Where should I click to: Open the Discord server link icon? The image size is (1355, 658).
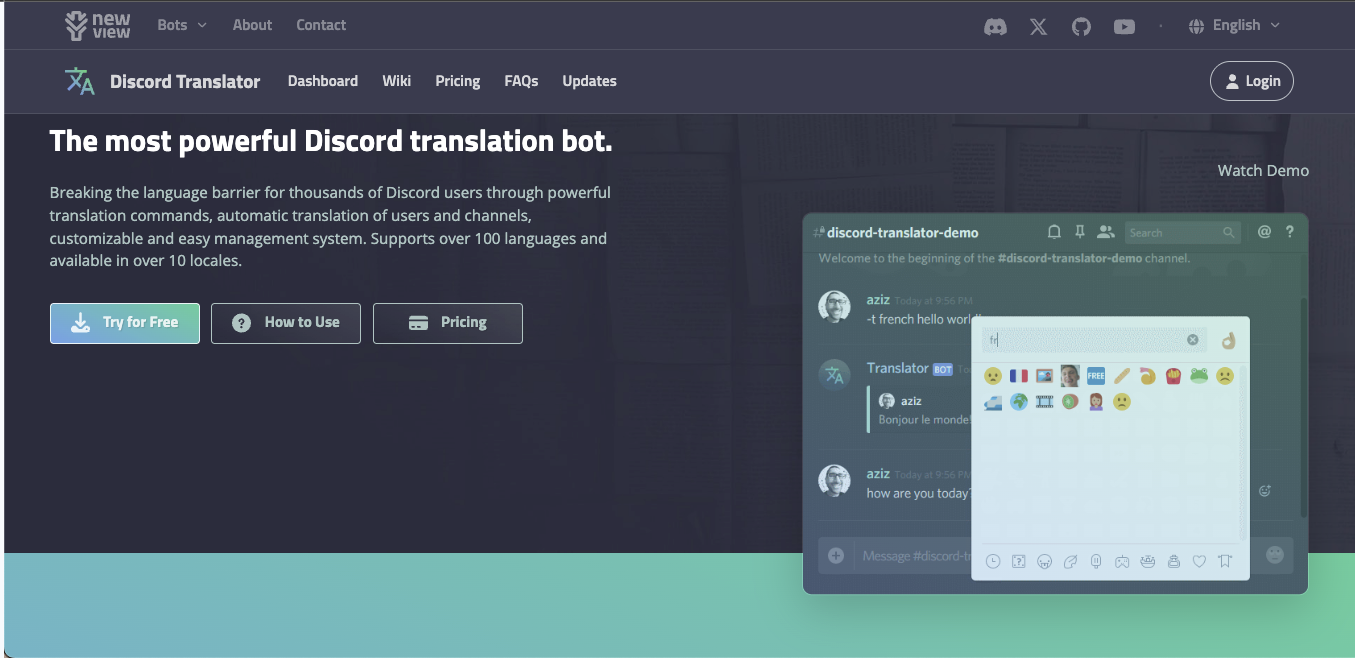click(995, 27)
